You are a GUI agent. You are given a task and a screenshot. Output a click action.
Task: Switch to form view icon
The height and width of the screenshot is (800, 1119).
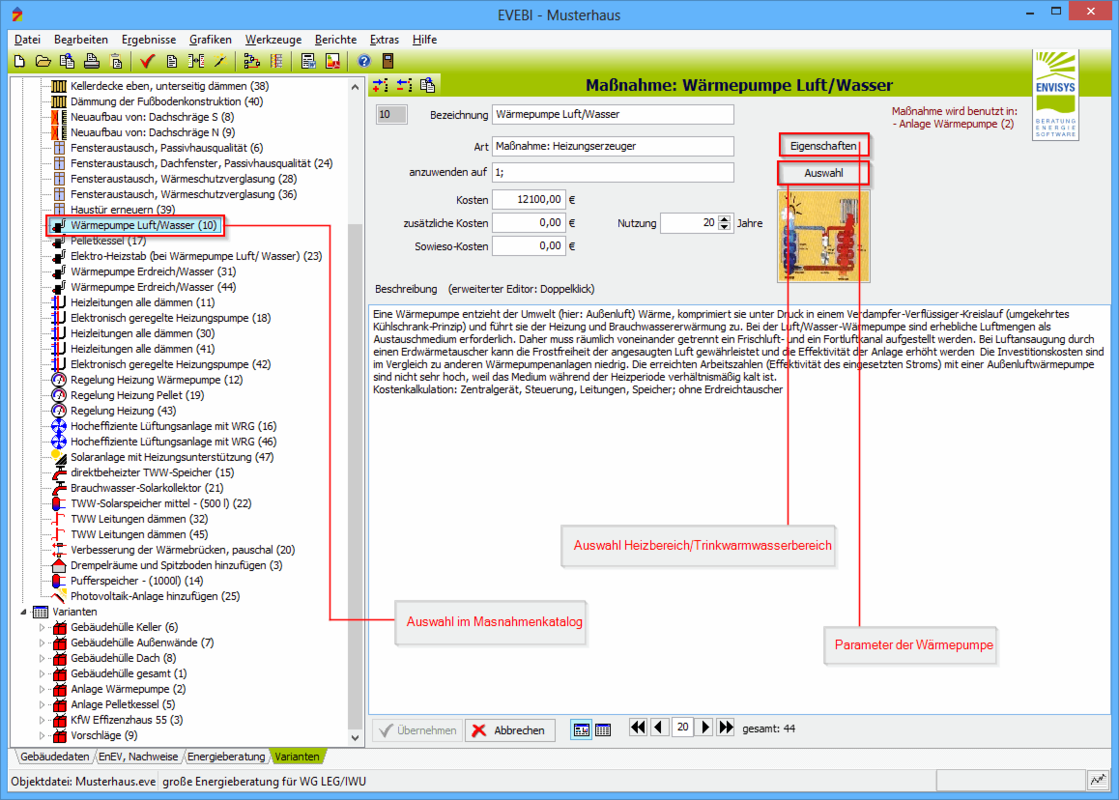pos(580,730)
